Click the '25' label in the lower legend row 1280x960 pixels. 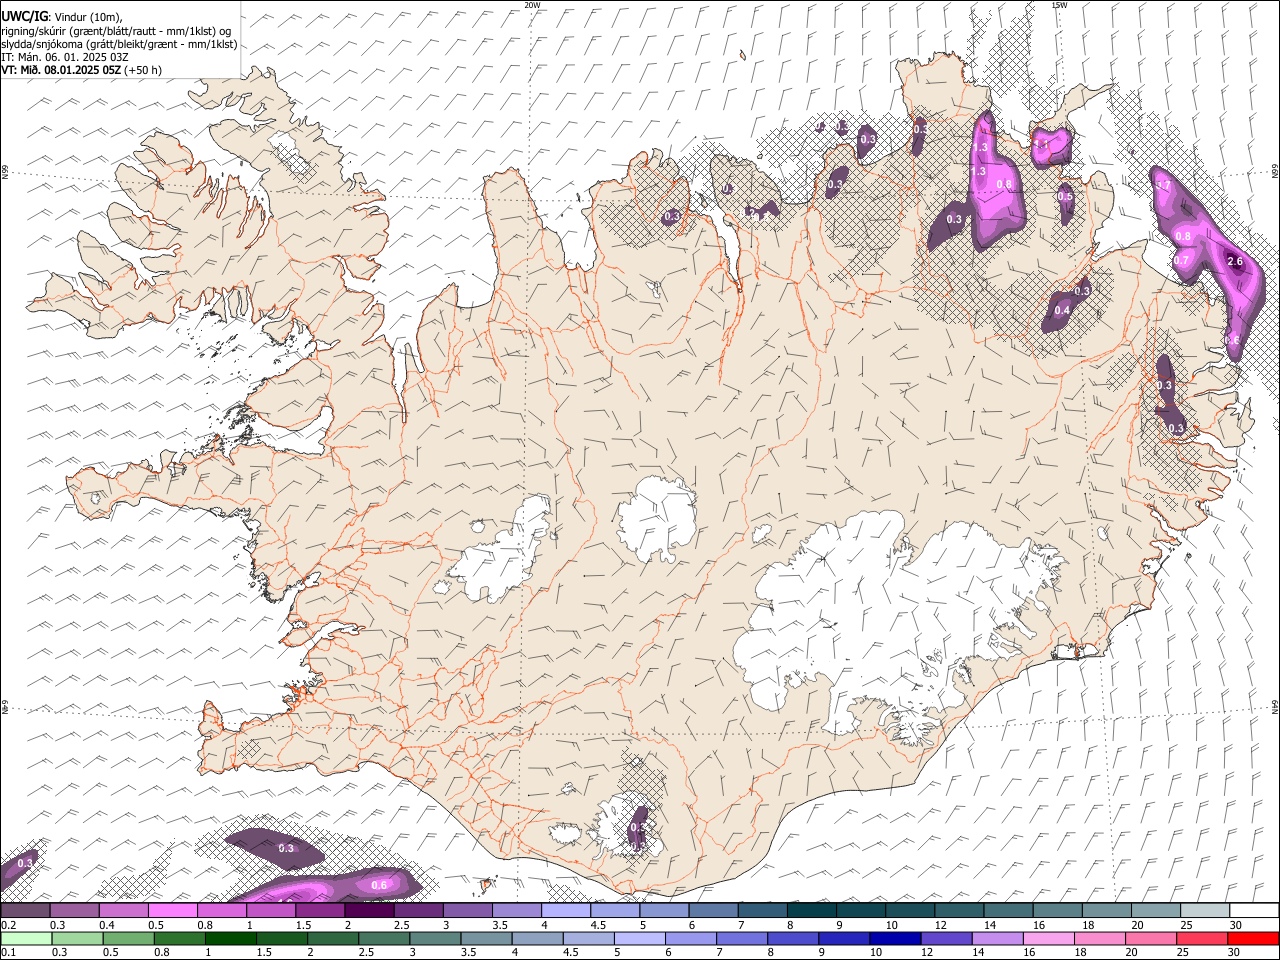click(x=1183, y=952)
